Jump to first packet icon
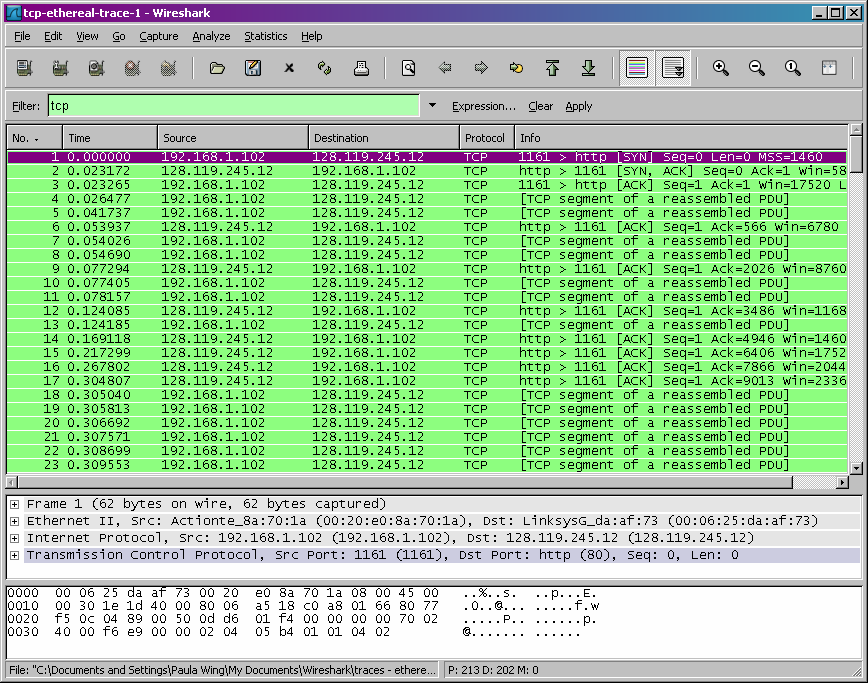This screenshot has width=868, height=683. click(552, 68)
